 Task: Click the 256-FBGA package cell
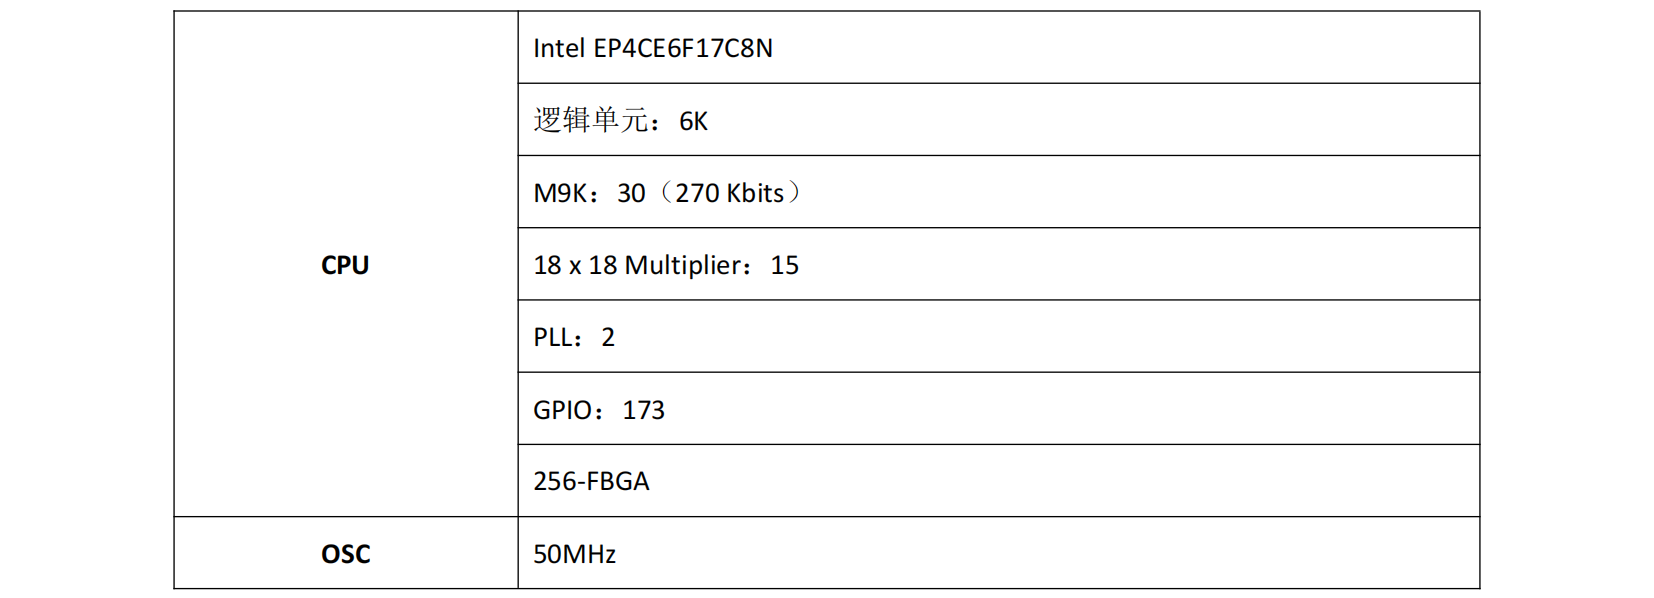(x=999, y=481)
